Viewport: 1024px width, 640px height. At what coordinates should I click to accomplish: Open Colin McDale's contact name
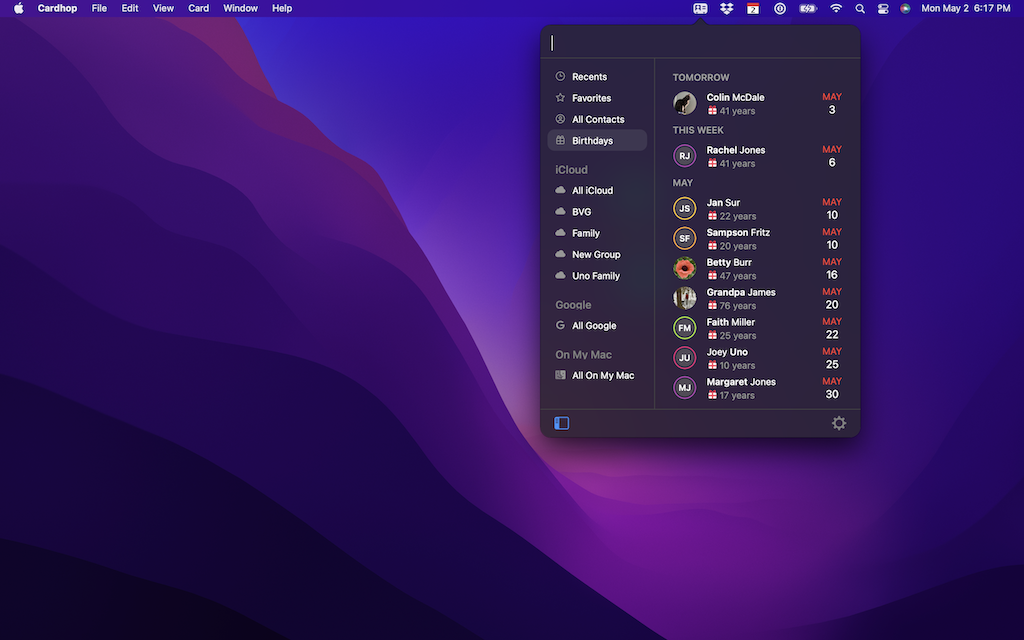735,97
